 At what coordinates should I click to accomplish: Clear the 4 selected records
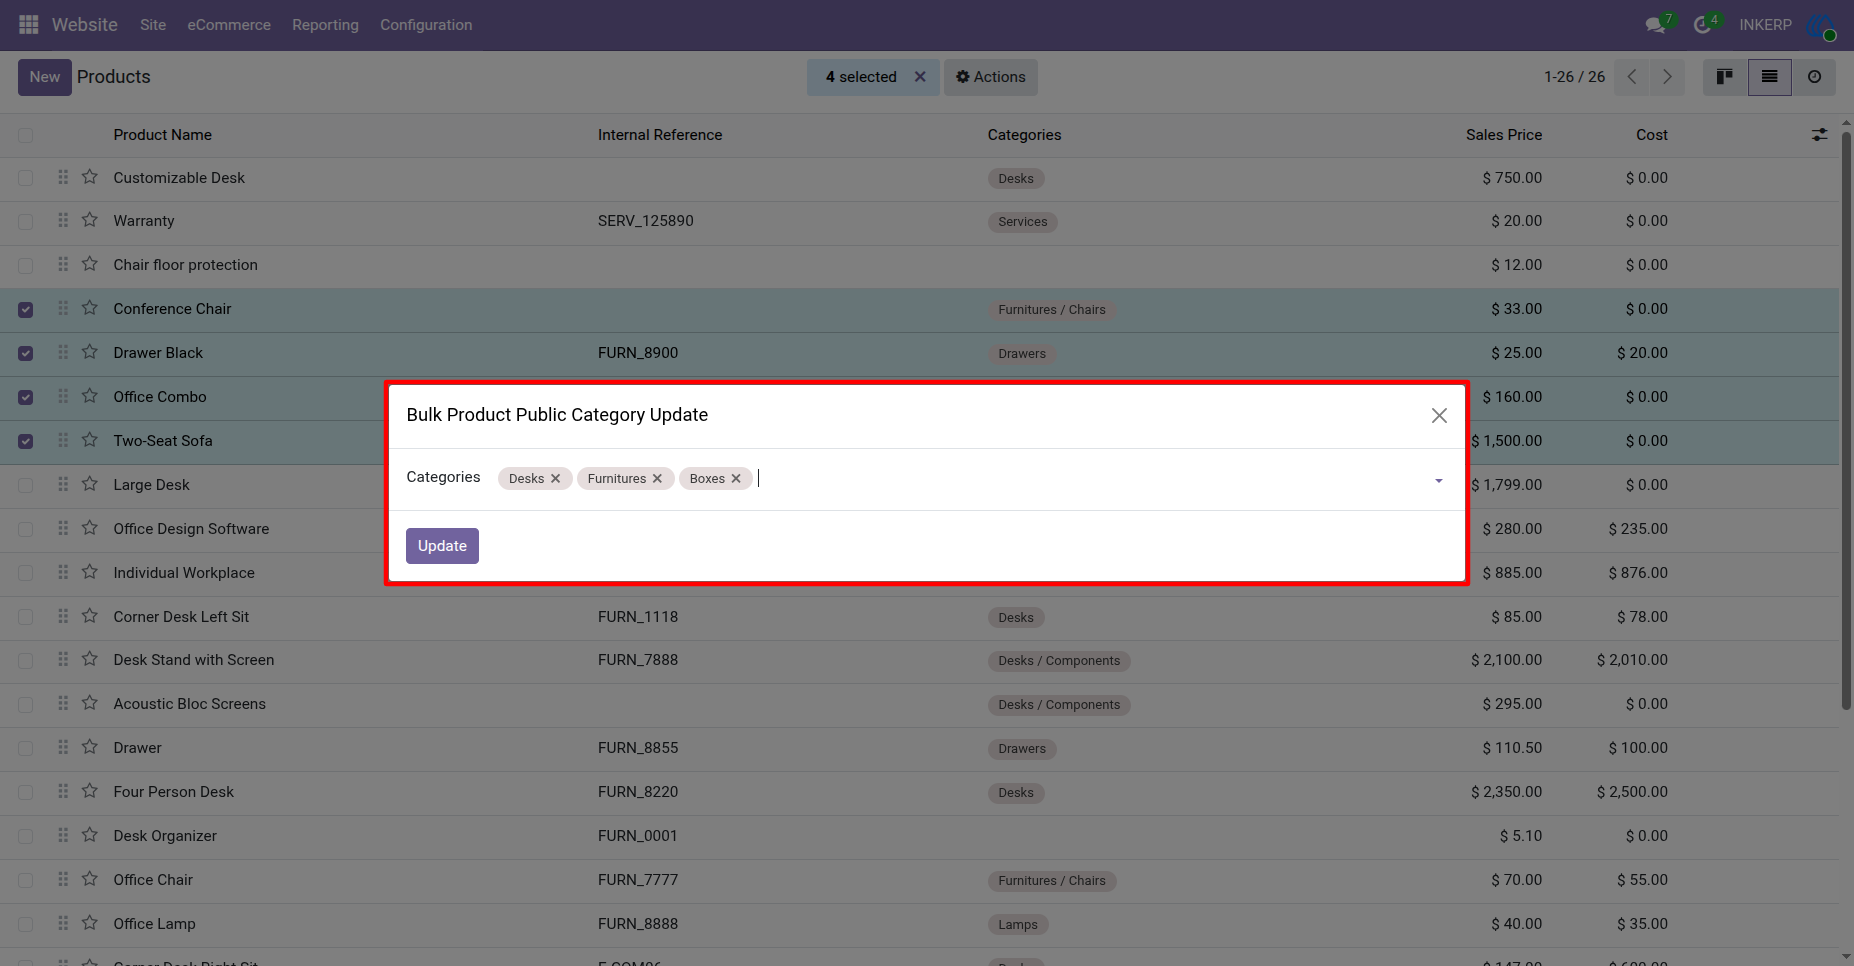[920, 77]
